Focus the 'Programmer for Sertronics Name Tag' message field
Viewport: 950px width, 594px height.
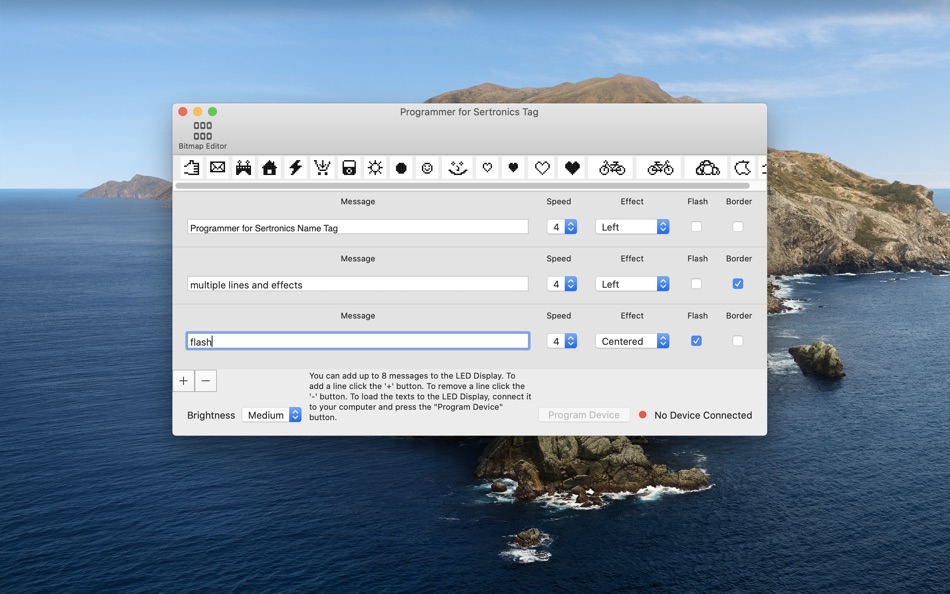point(357,227)
